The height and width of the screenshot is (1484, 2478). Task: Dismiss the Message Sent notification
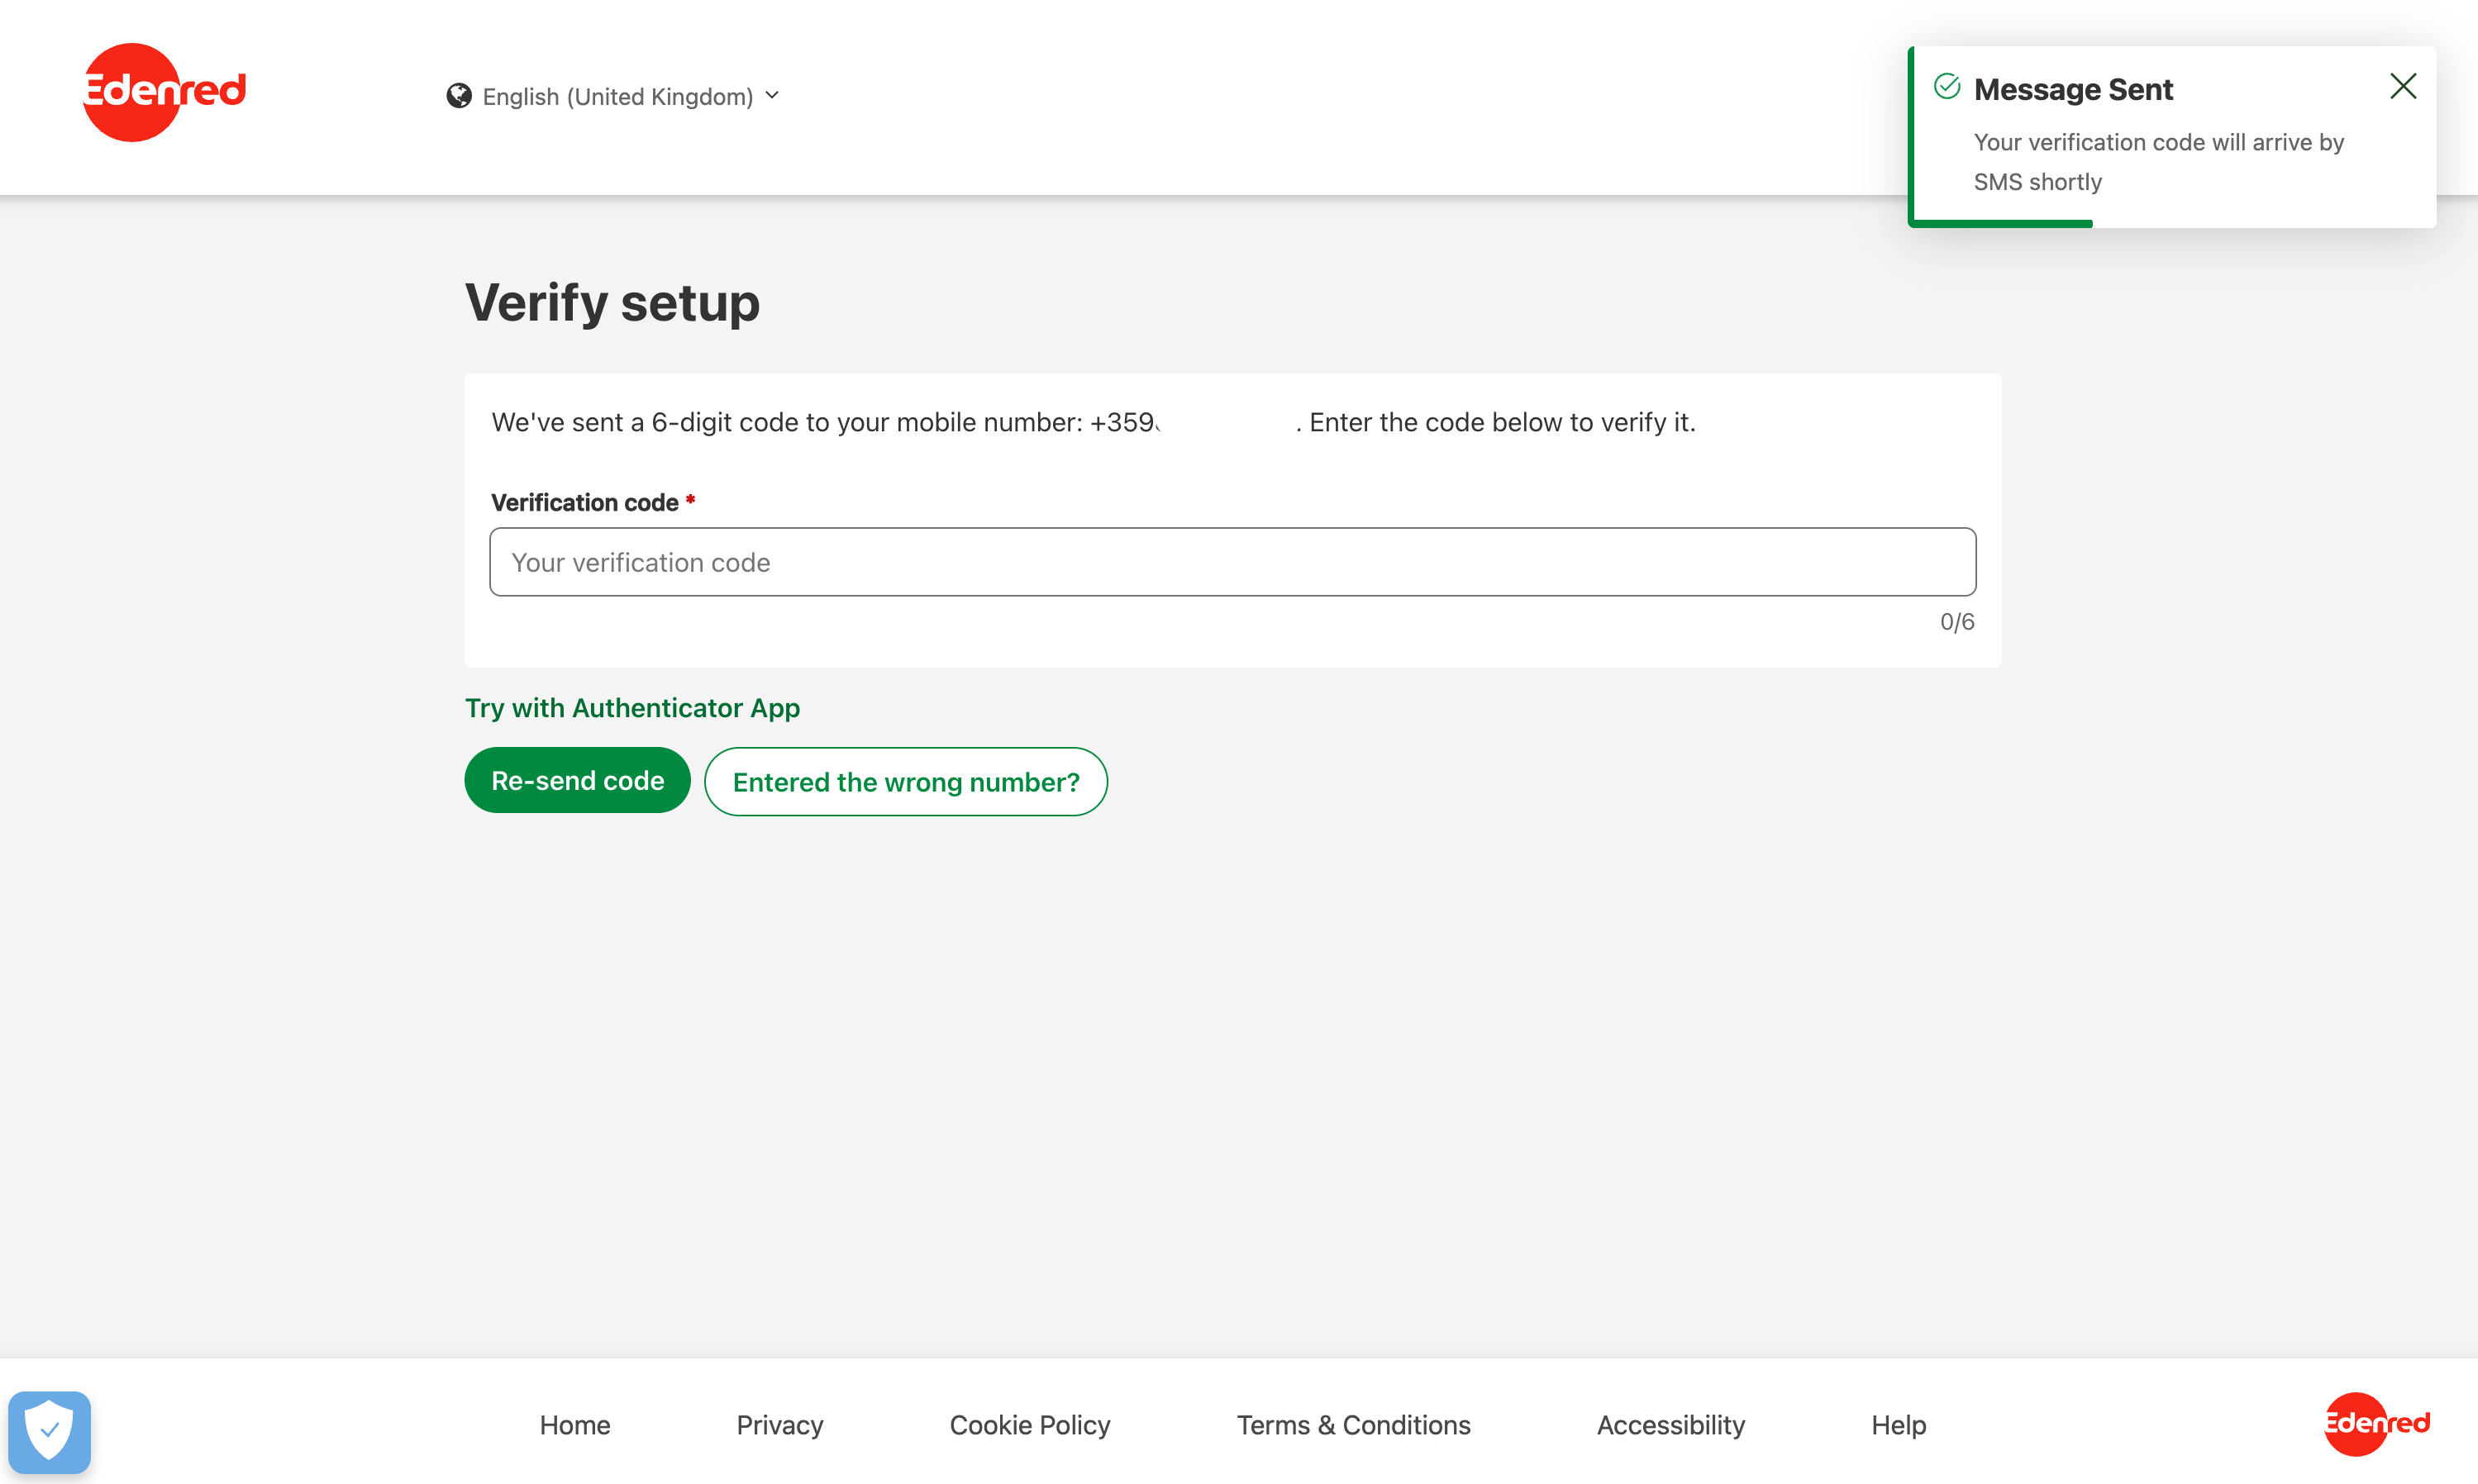click(2403, 86)
